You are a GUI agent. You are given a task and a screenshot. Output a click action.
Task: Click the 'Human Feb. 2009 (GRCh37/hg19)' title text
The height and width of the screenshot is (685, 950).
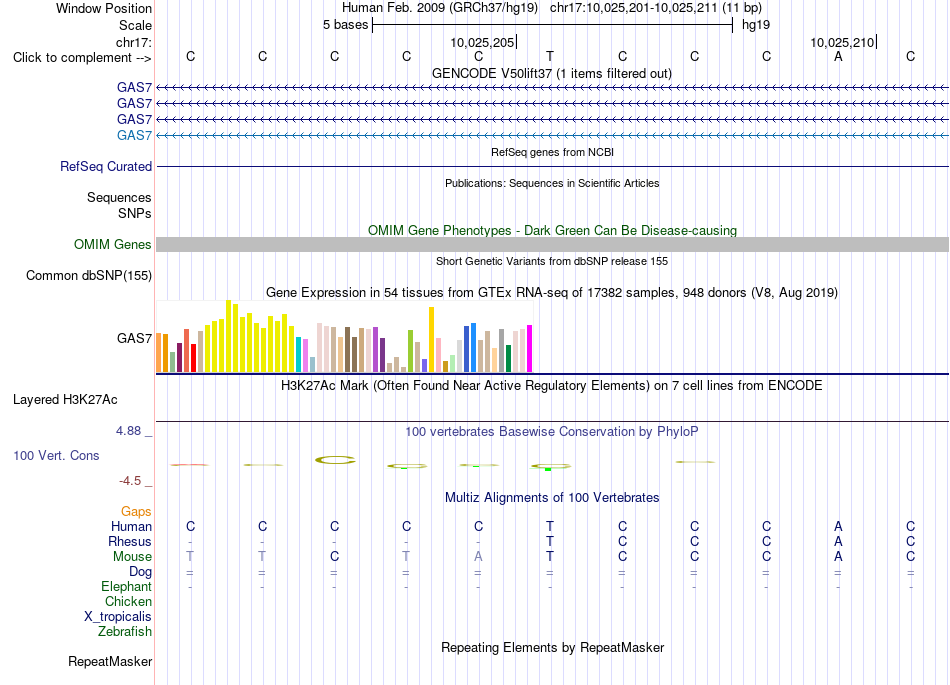coord(440,8)
